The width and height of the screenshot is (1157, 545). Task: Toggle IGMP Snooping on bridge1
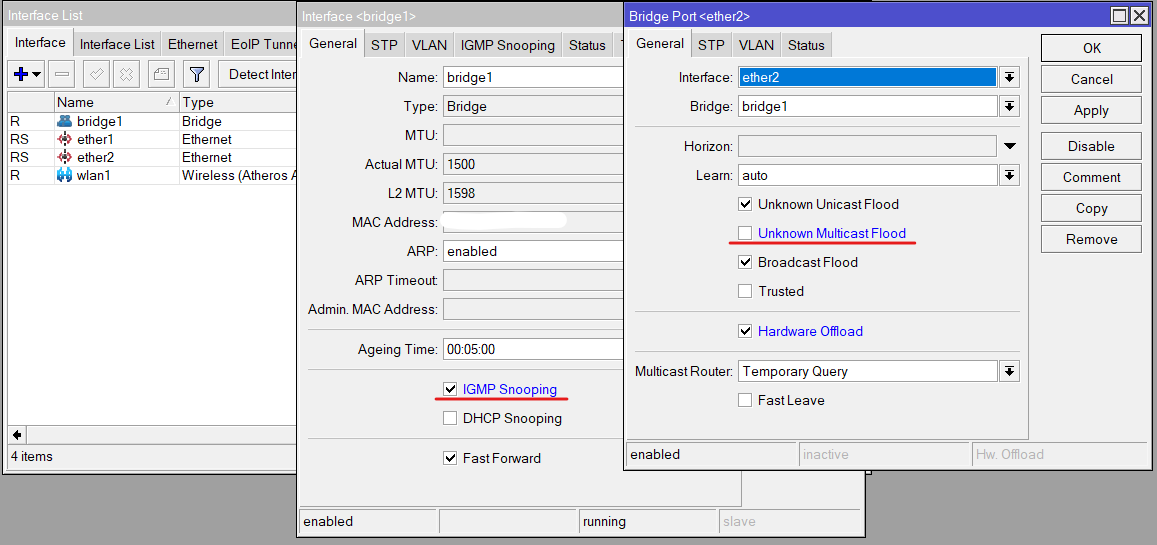[450, 389]
